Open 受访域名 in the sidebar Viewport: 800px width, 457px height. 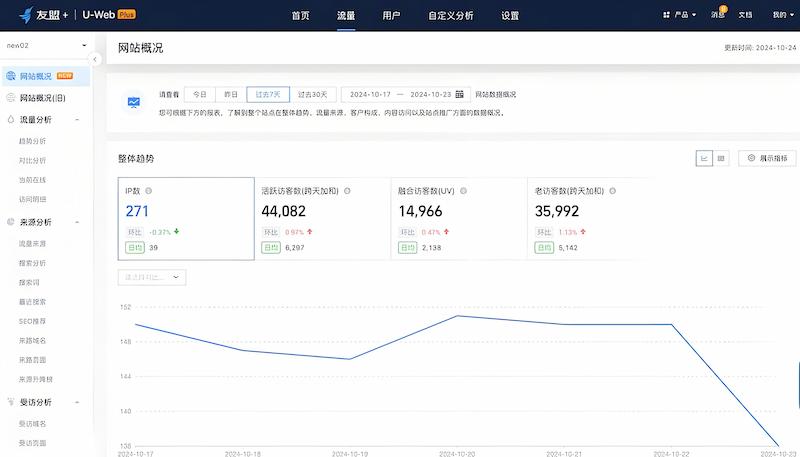32,423
